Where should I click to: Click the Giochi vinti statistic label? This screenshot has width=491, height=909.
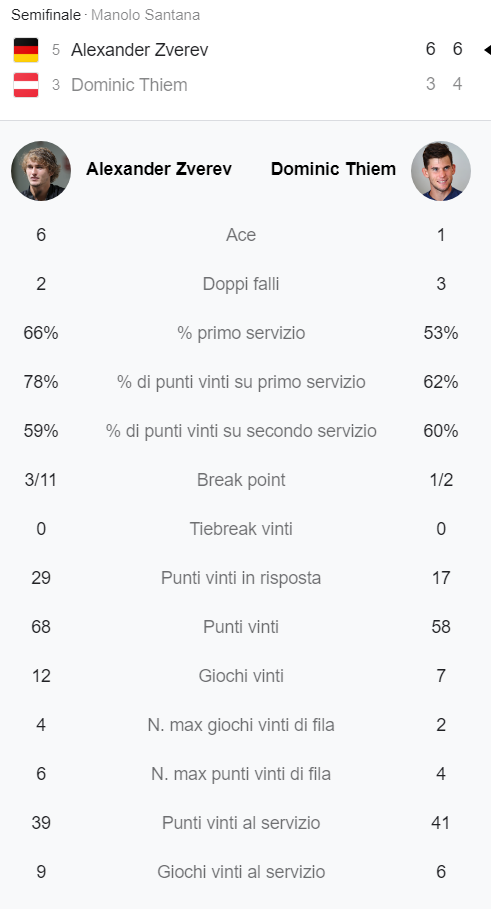coord(241,676)
